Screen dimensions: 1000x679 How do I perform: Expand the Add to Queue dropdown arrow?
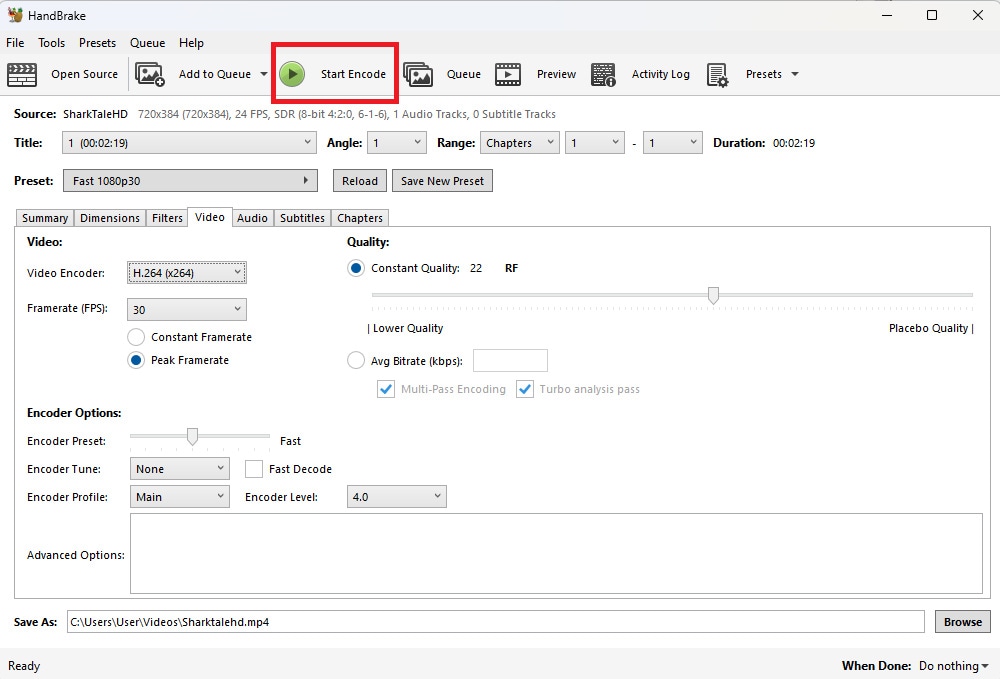pyautogui.click(x=264, y=74)
